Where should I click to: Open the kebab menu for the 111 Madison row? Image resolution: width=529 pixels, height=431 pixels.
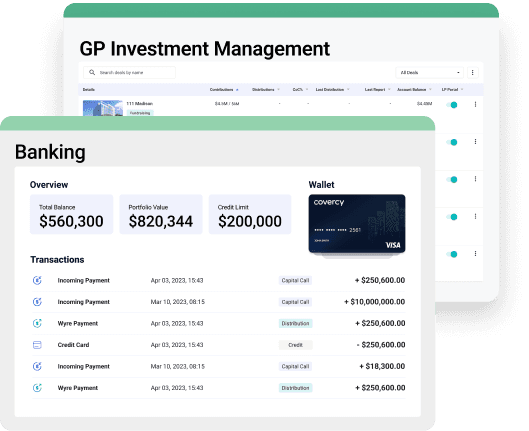(475, 105)
